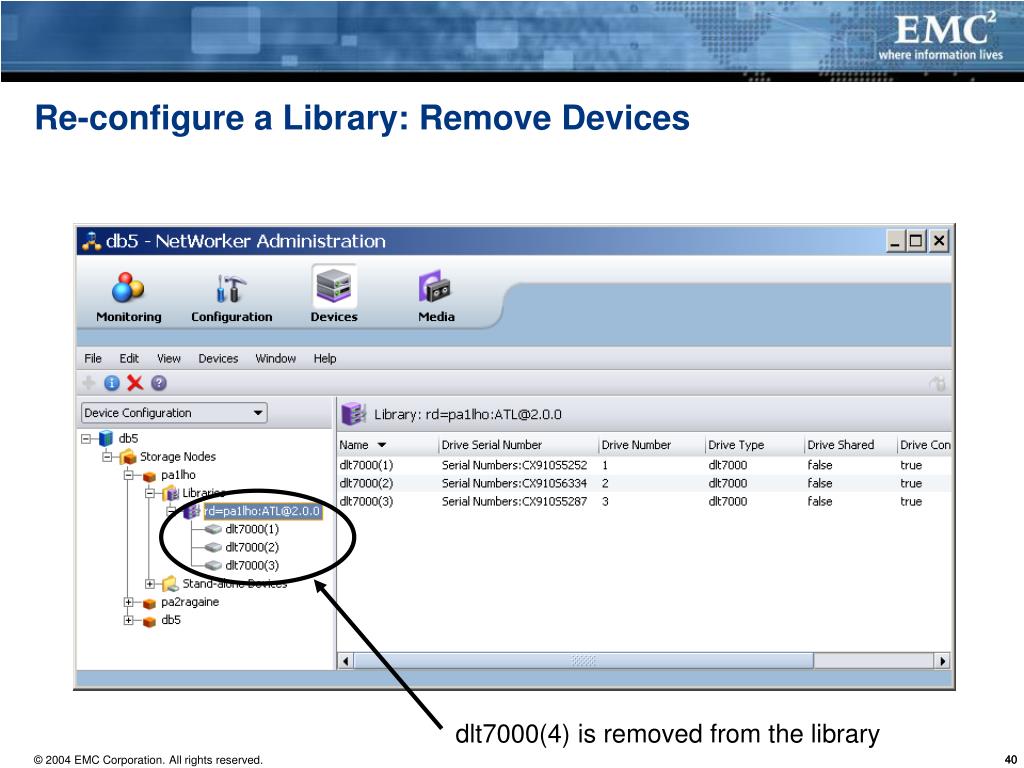This screenshot has width=1024, height=768.
Task: Open the Media view
Action: pyautogui.click(x=436, y=297)
